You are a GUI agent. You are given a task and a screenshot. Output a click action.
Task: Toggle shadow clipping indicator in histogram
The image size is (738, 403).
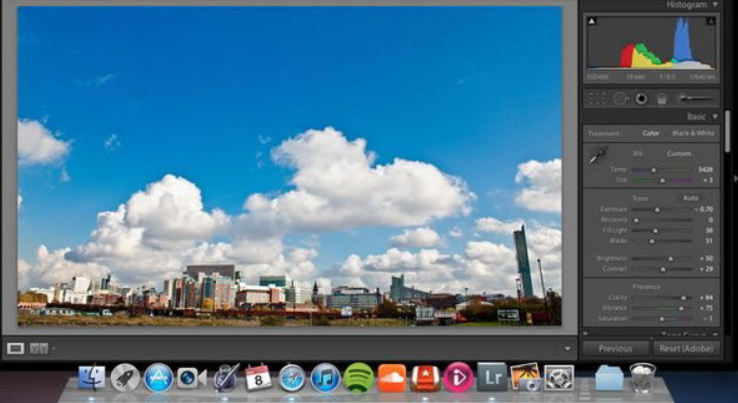point(591,22)
